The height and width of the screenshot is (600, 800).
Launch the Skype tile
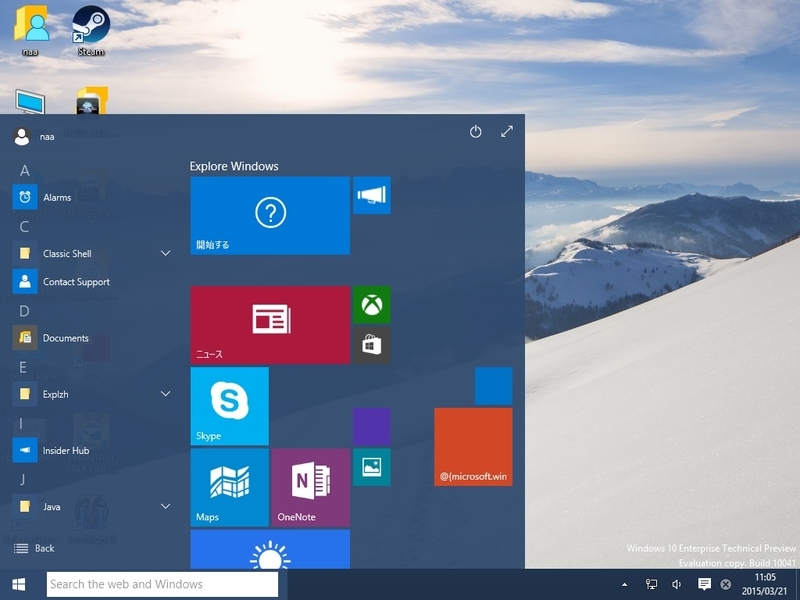tap(230, 406)
